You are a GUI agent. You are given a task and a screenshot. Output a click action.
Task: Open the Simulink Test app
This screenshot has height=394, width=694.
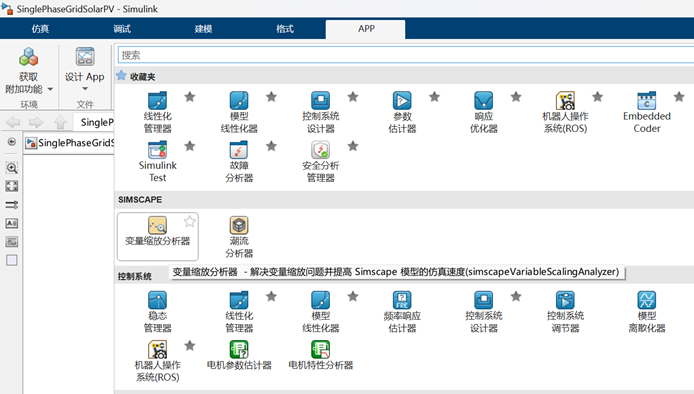(x=158, y=162)
